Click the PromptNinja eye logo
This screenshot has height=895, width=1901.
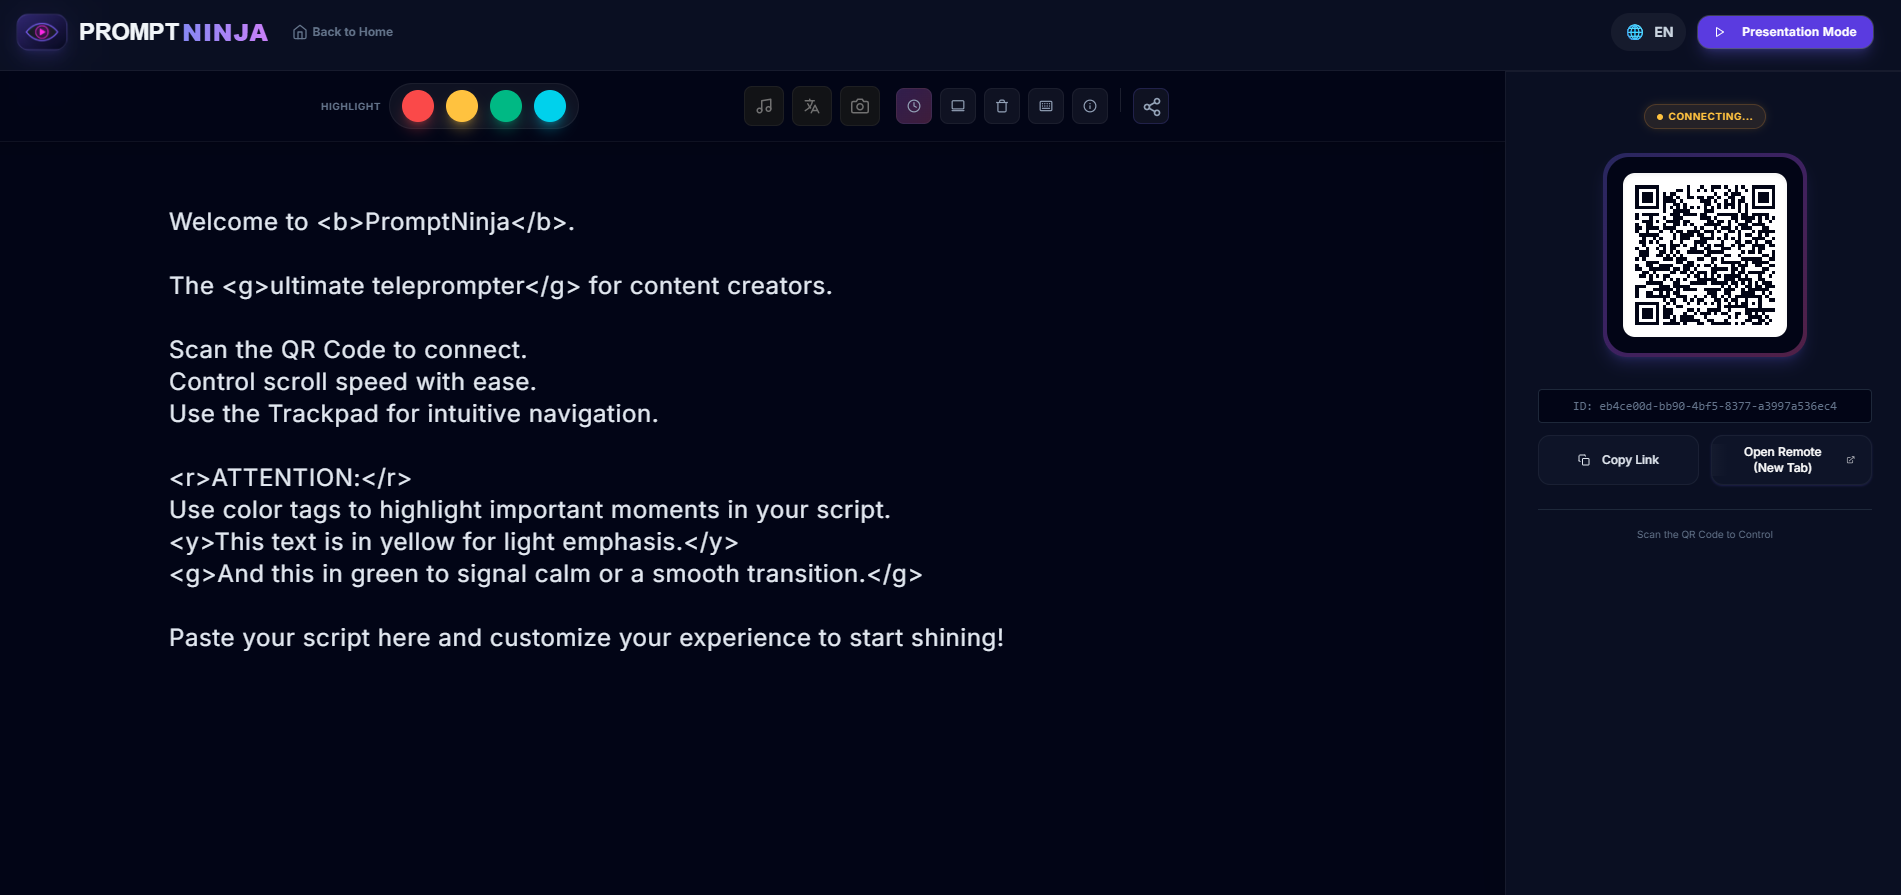[42, 31]
